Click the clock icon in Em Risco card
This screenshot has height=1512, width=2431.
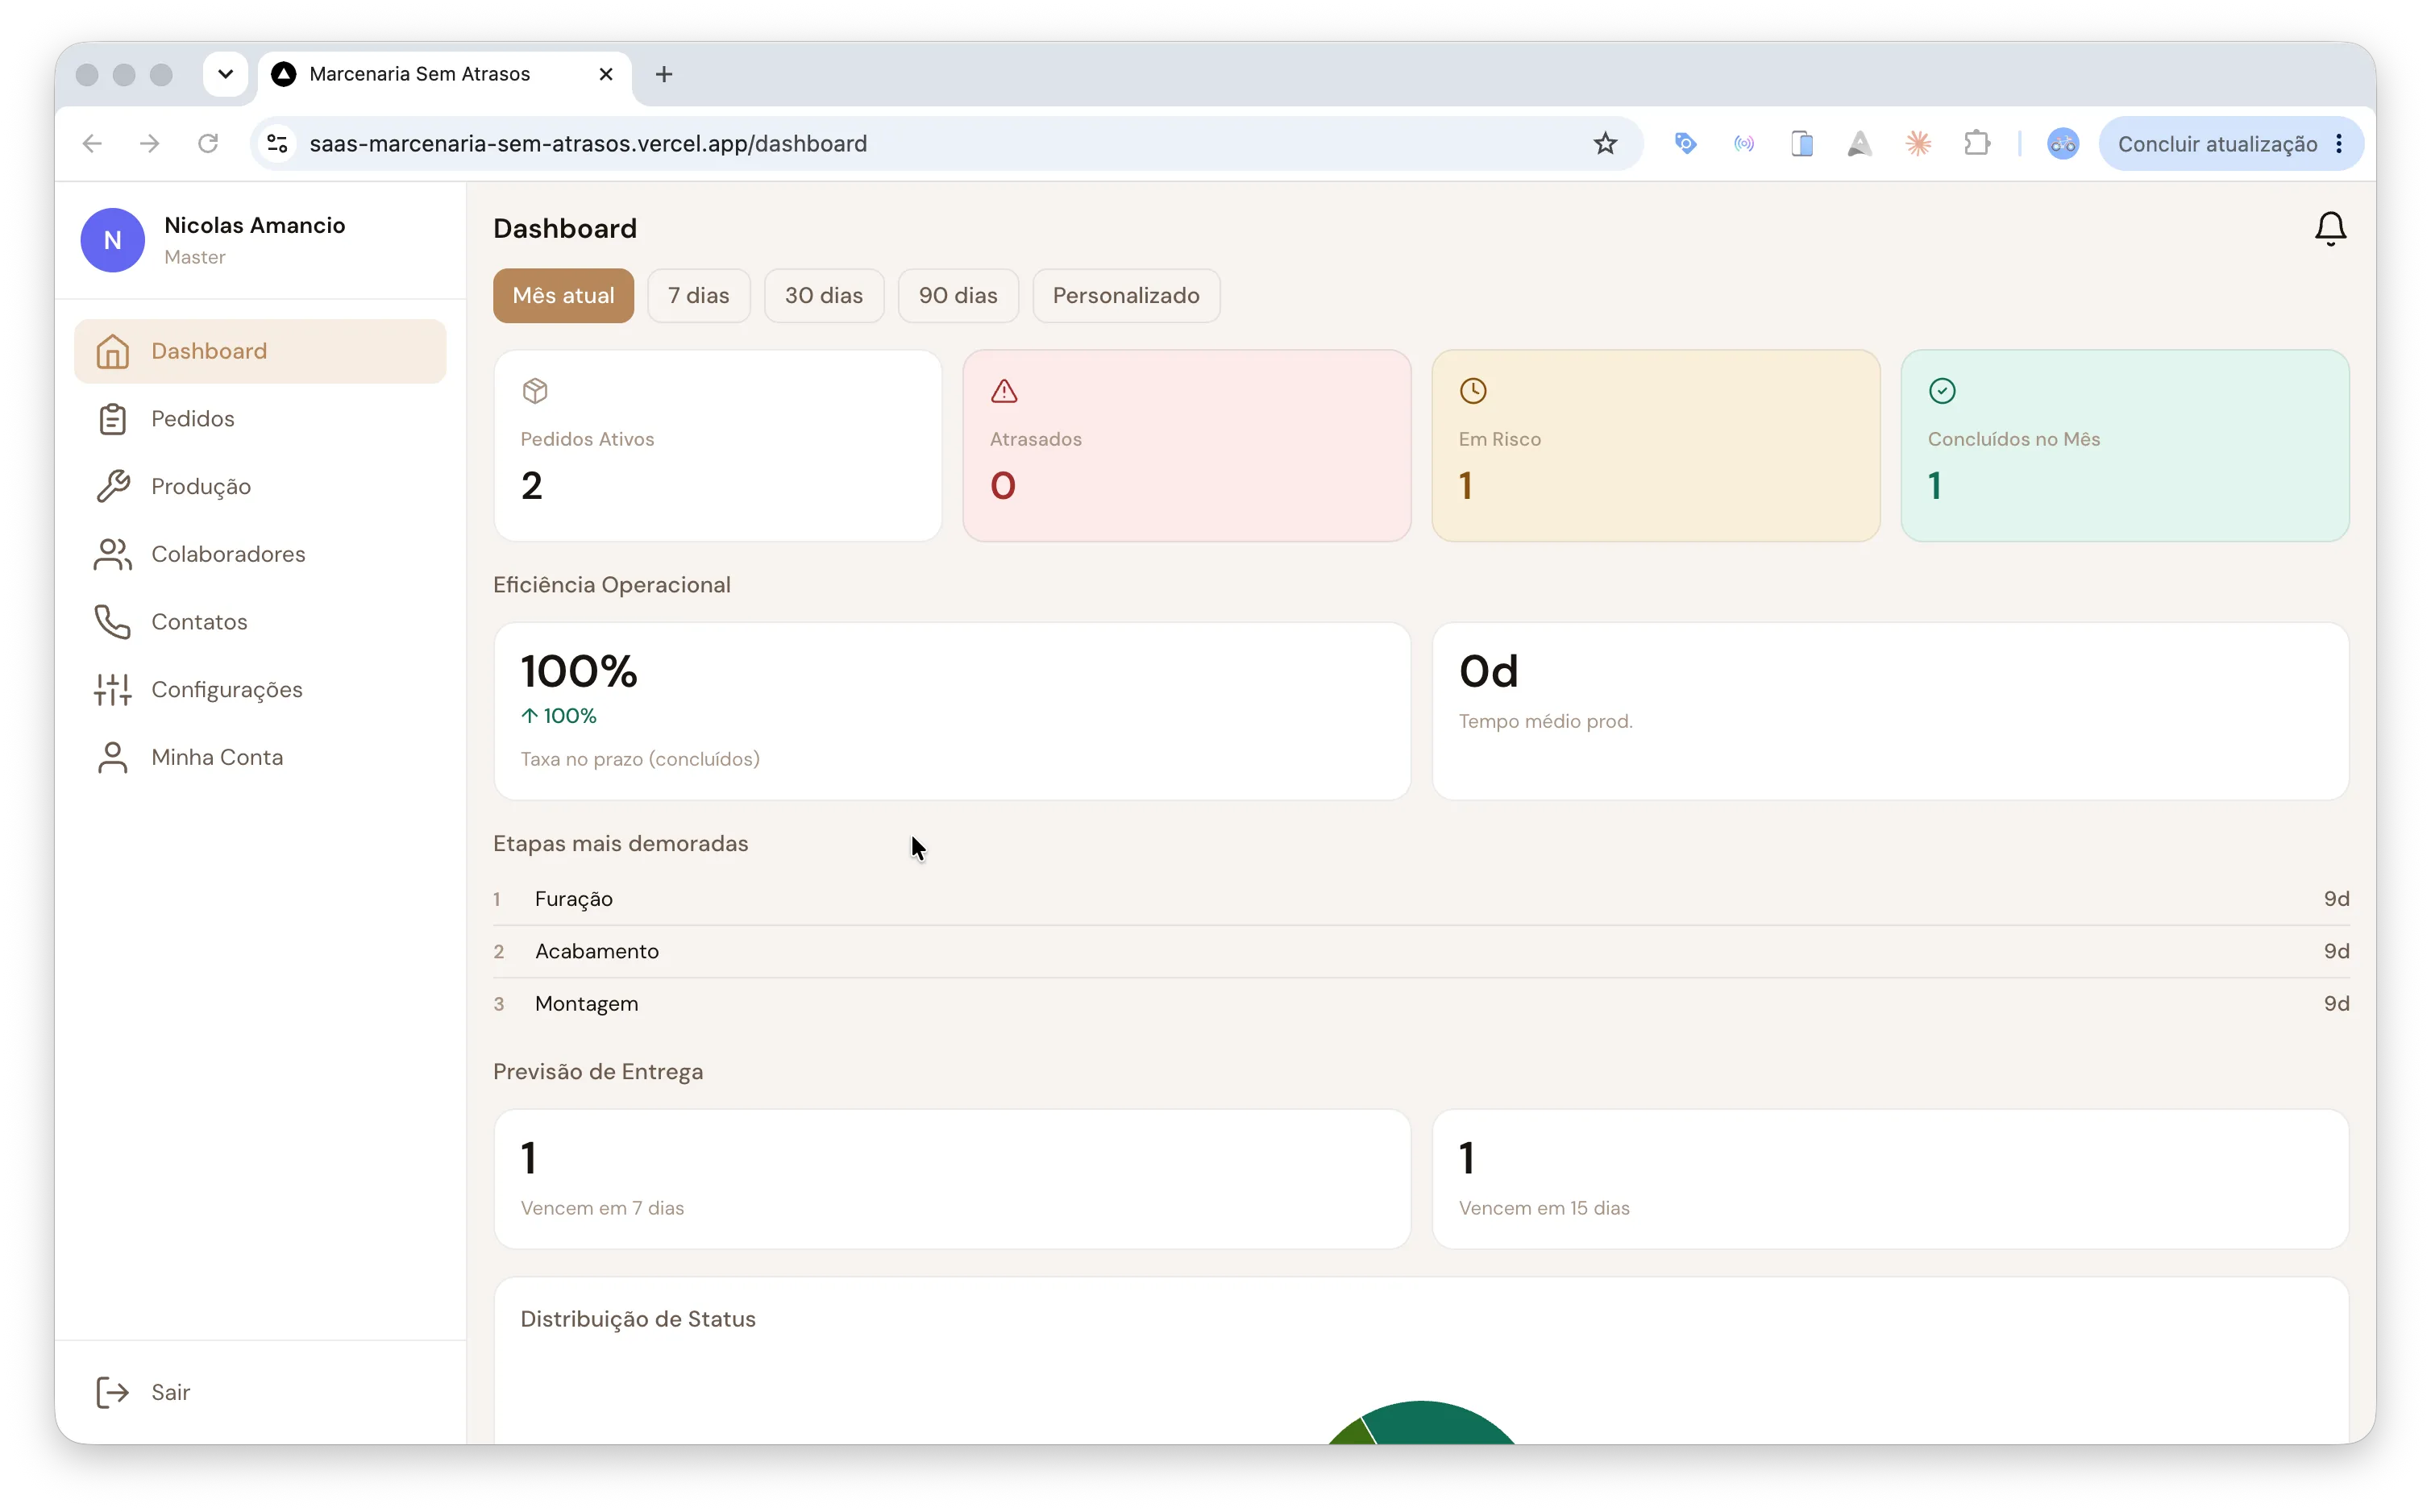pyautogui.click(x=1472, y=391)
